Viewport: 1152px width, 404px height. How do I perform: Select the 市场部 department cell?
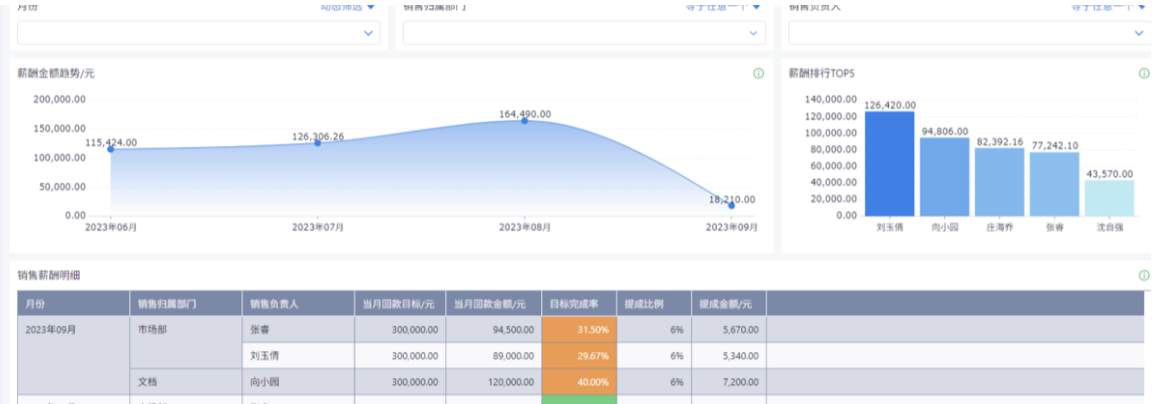(x=186, y=342)
